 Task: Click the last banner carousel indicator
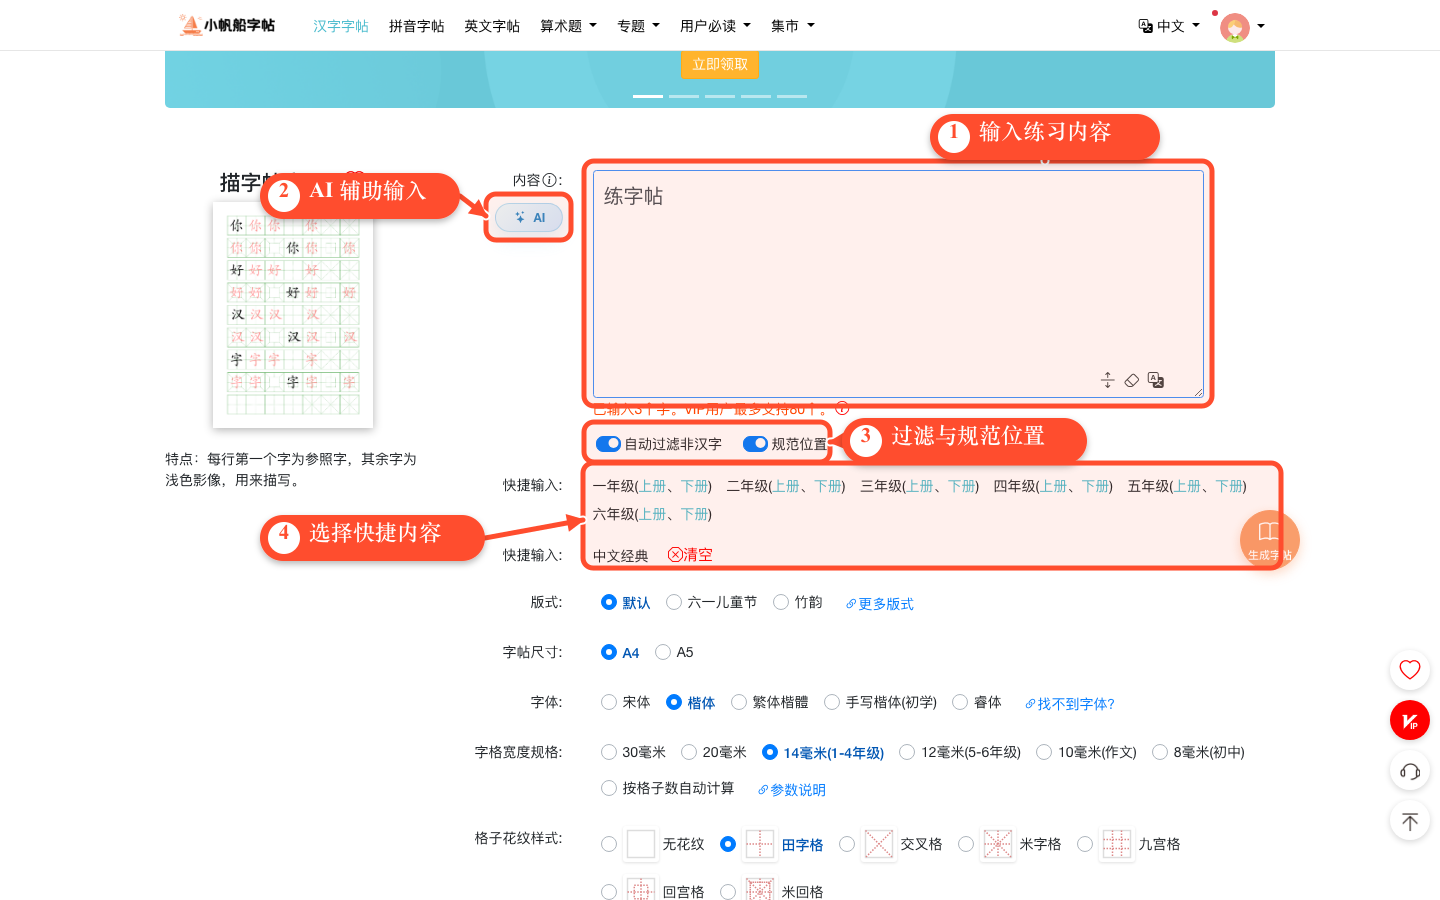click(792, 96)
